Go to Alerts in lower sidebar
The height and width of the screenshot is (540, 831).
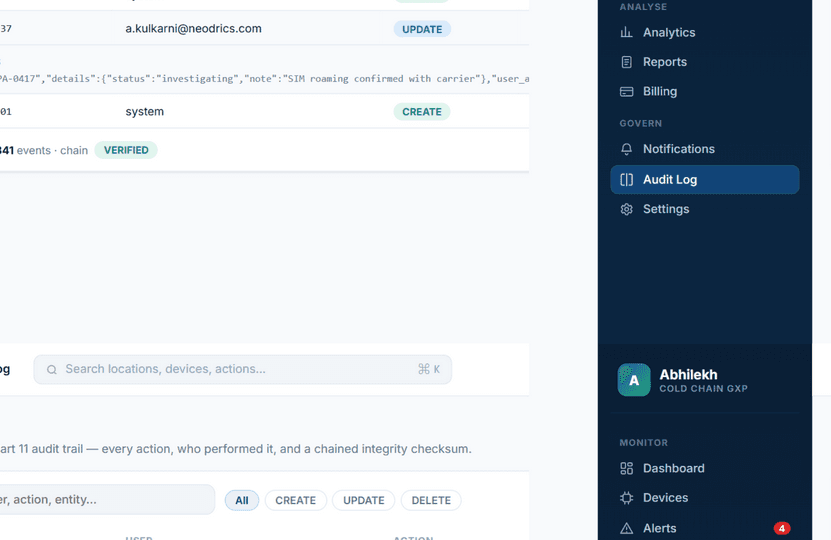click(704, 528)
